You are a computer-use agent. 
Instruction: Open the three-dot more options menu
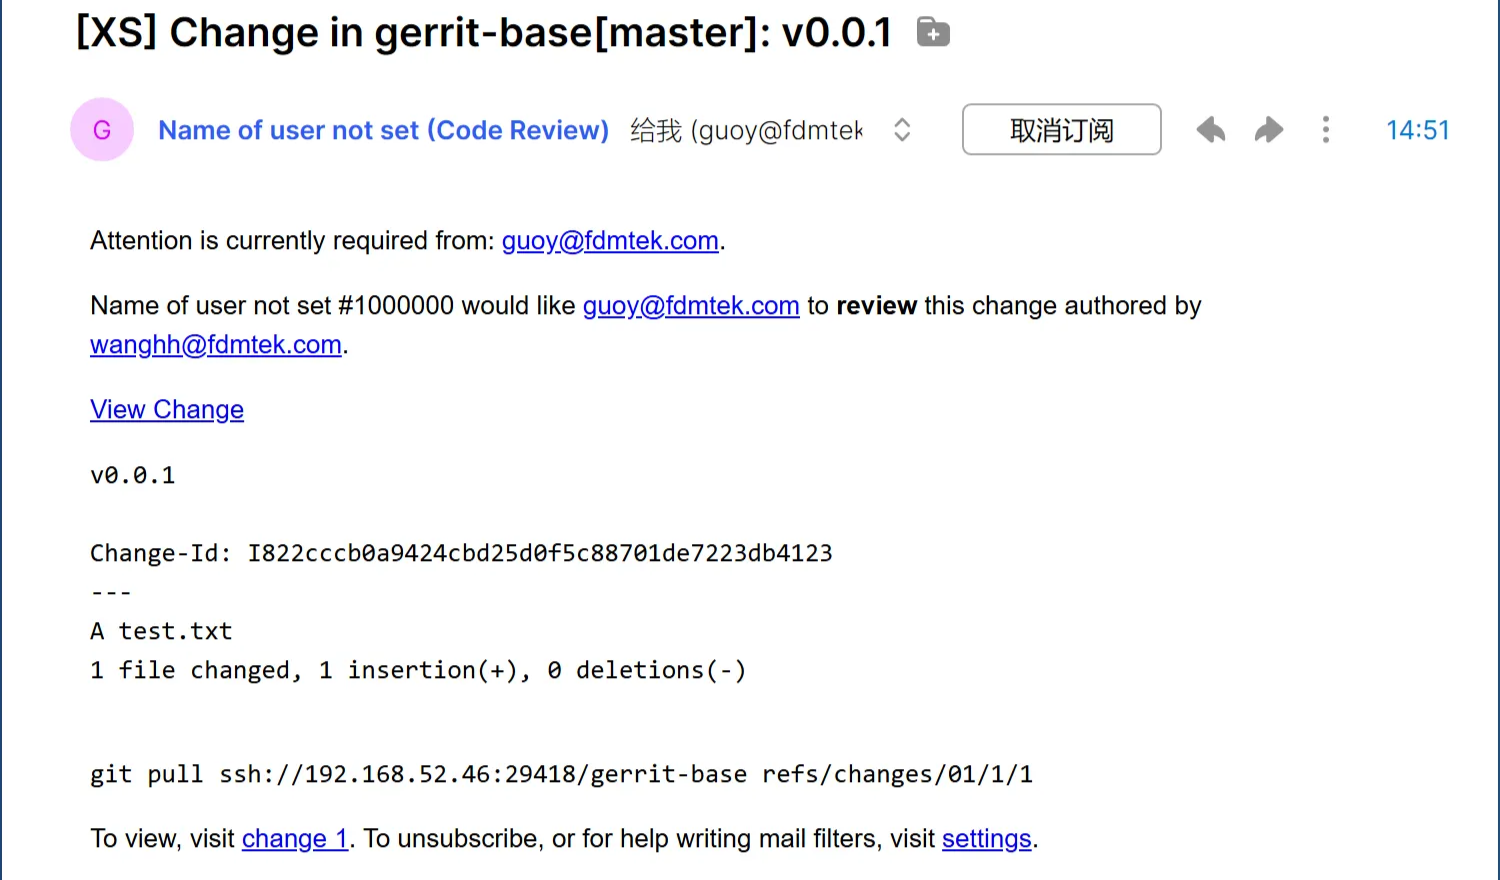[1326, 130]
